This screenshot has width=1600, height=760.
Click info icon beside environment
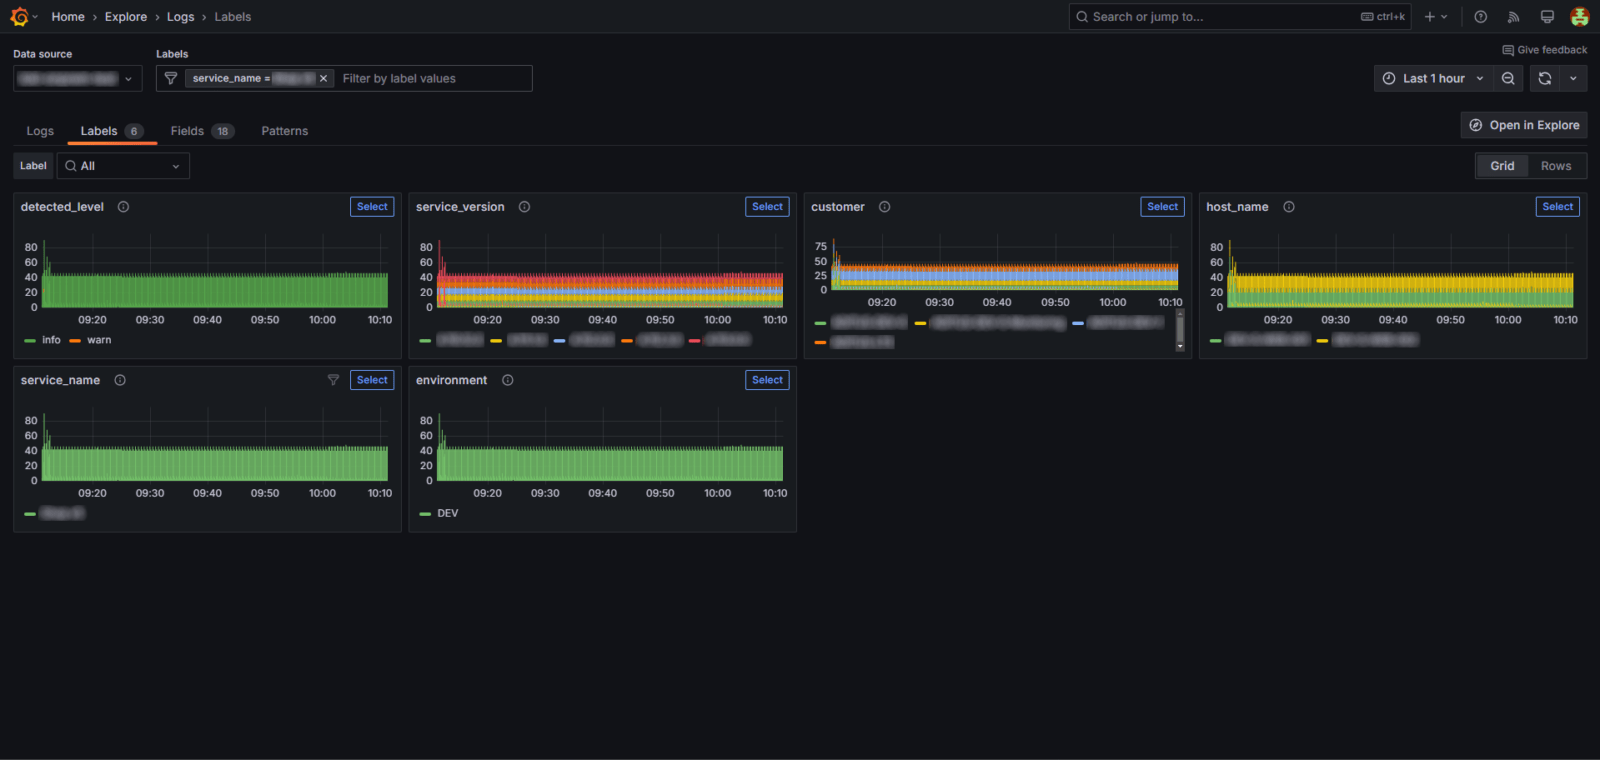508,380
